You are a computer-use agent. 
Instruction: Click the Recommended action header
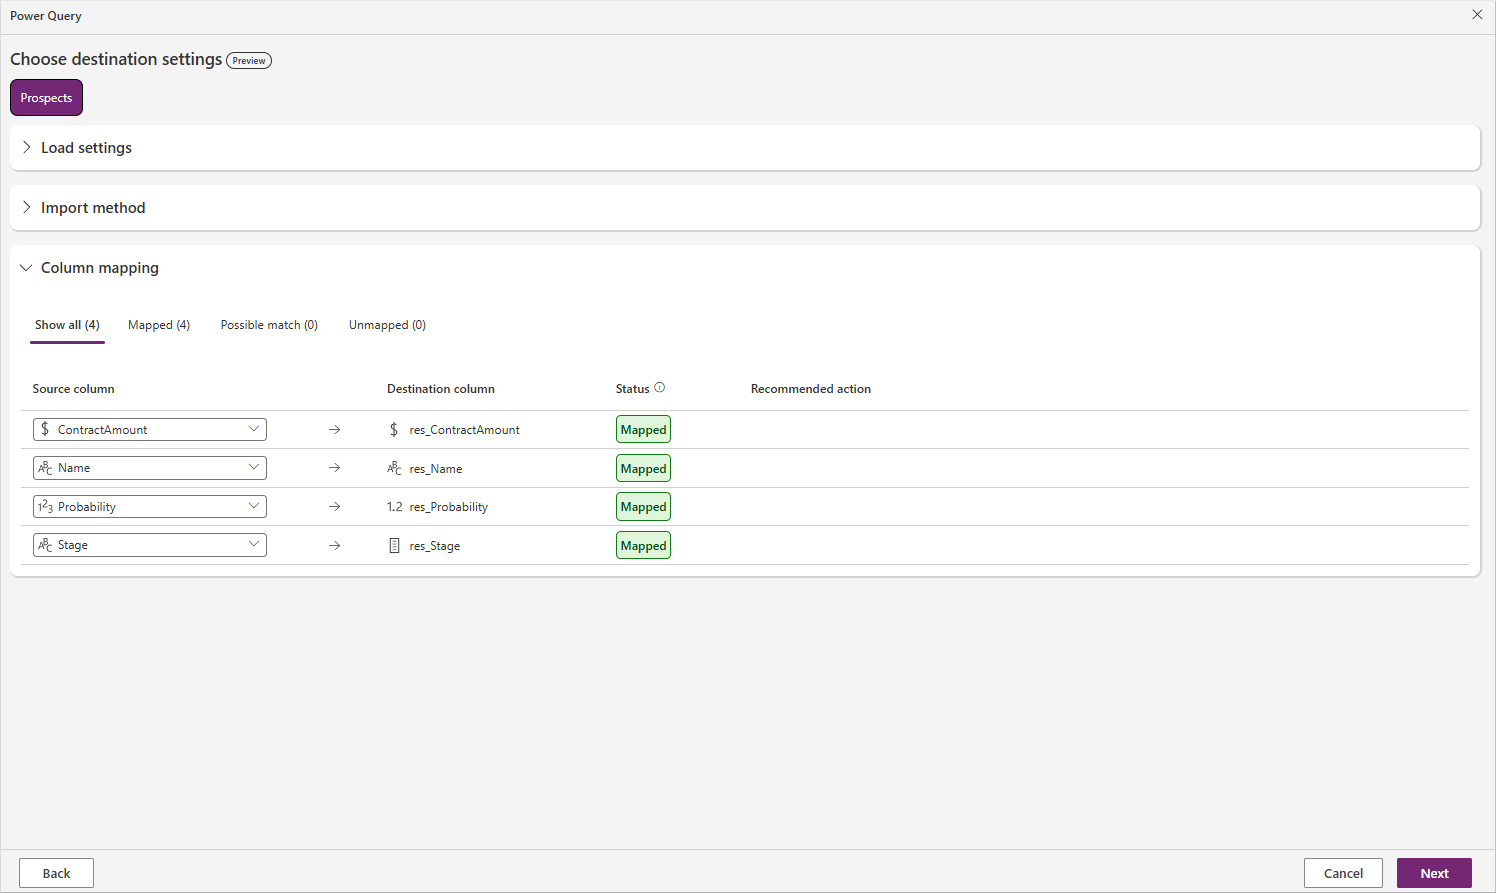coord(811,389)
